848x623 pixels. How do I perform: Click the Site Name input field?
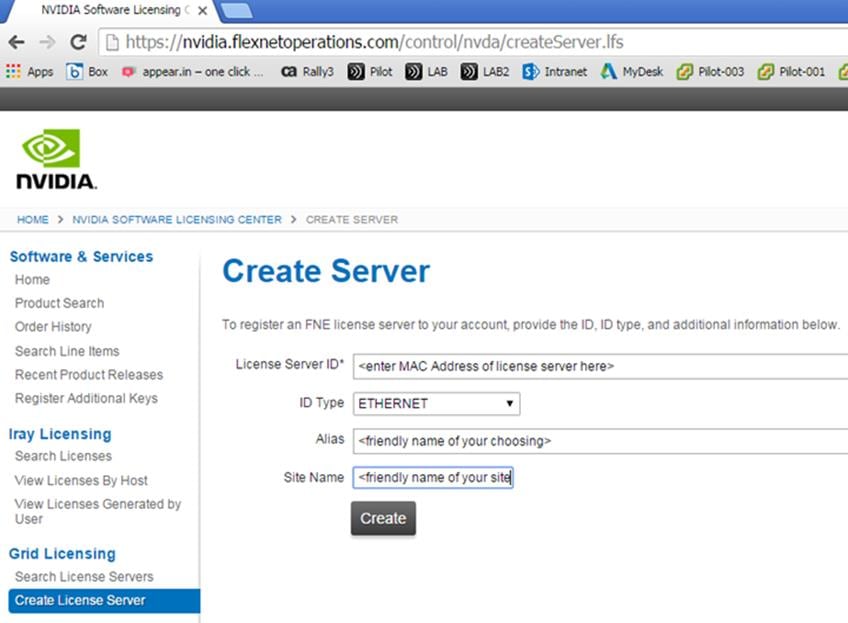[433, 478]
